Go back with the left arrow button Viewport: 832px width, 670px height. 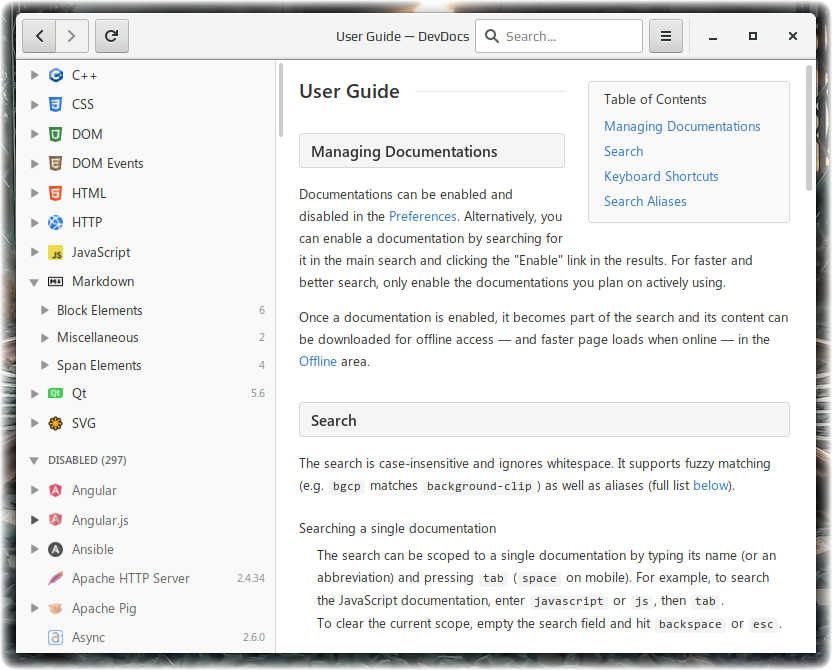click(39, 36)
